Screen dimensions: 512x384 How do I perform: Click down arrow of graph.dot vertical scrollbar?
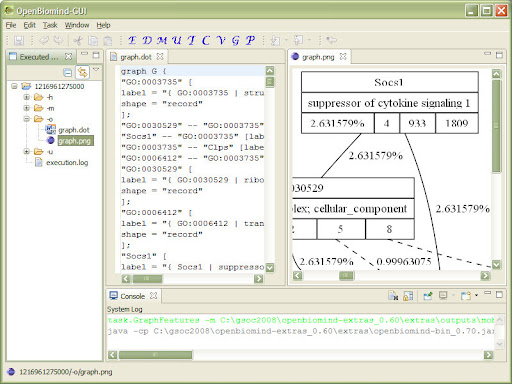click(270, 267)
